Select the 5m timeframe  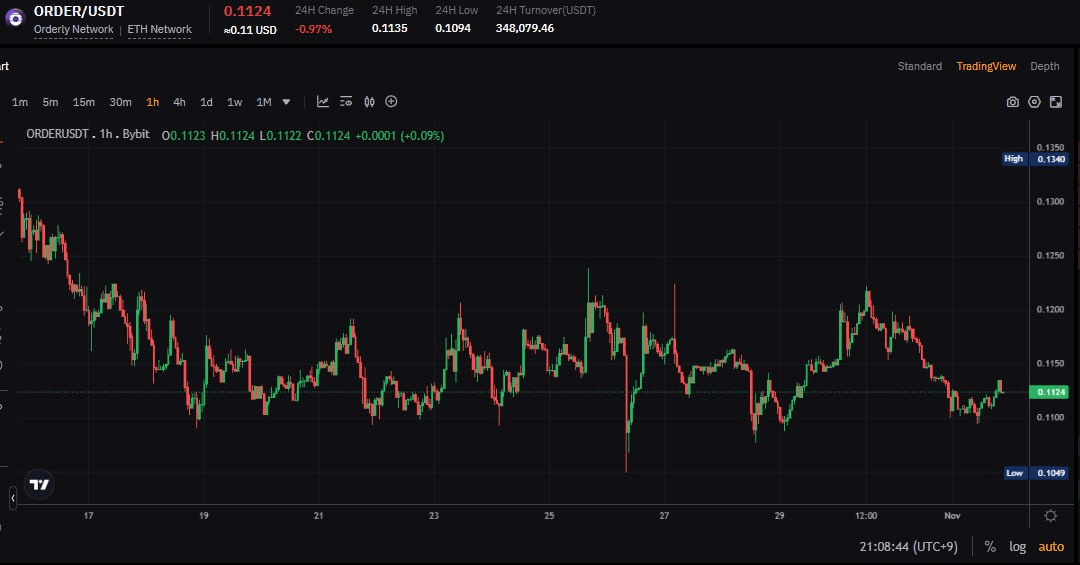point(50,102)
